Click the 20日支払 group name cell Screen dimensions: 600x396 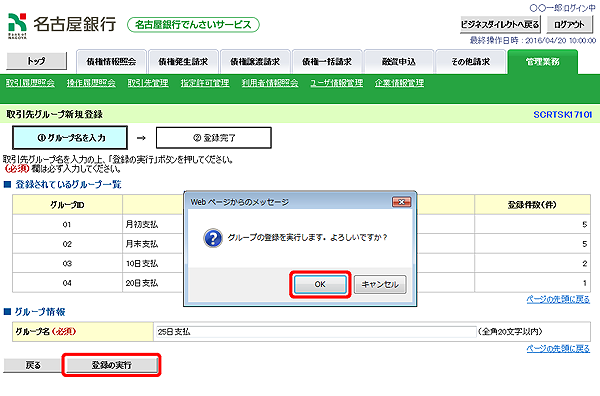click(x=142, y=283)
